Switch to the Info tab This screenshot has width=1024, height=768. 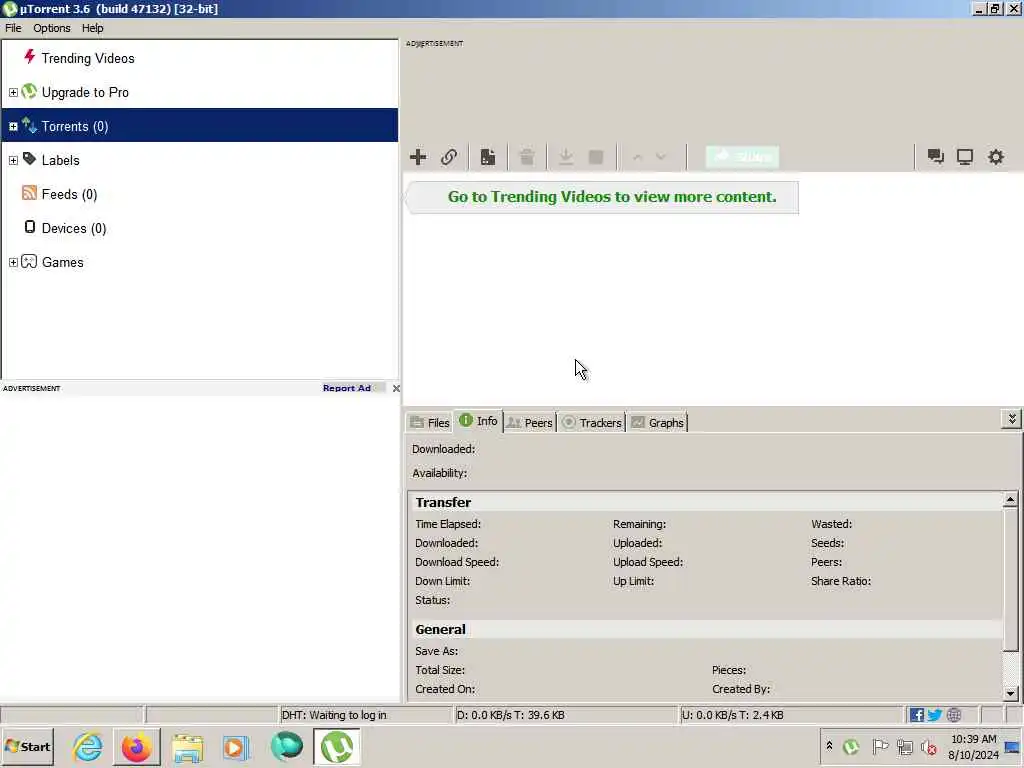(478, 421)
